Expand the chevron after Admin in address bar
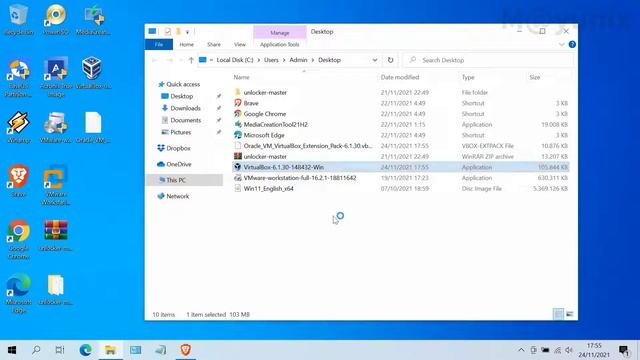The image size is (640, 360). (313, 60)
